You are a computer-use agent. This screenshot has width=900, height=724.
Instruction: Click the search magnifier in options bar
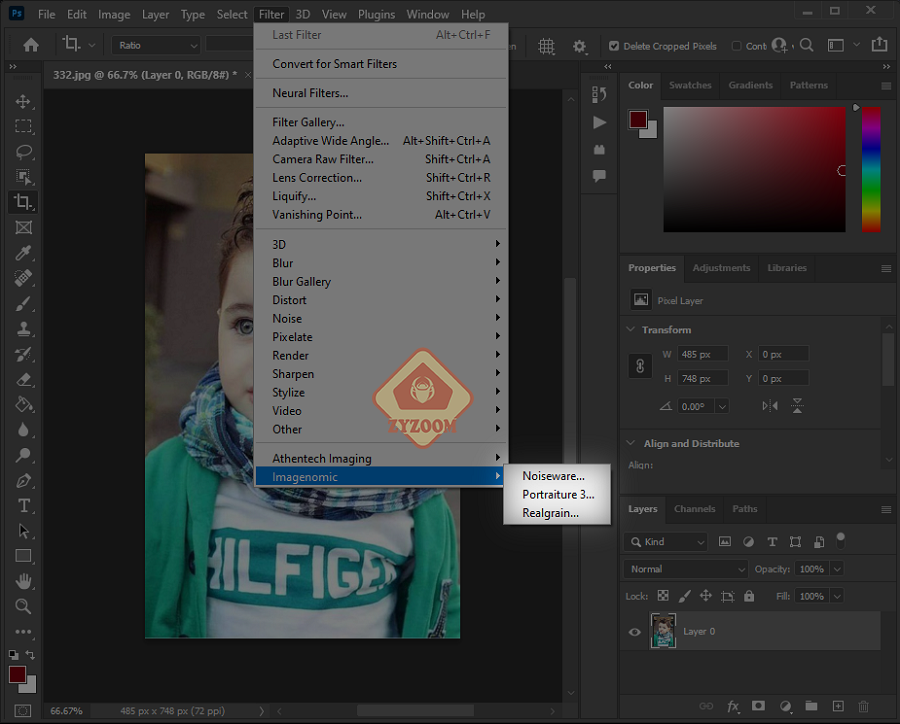[x=806, y=45]
